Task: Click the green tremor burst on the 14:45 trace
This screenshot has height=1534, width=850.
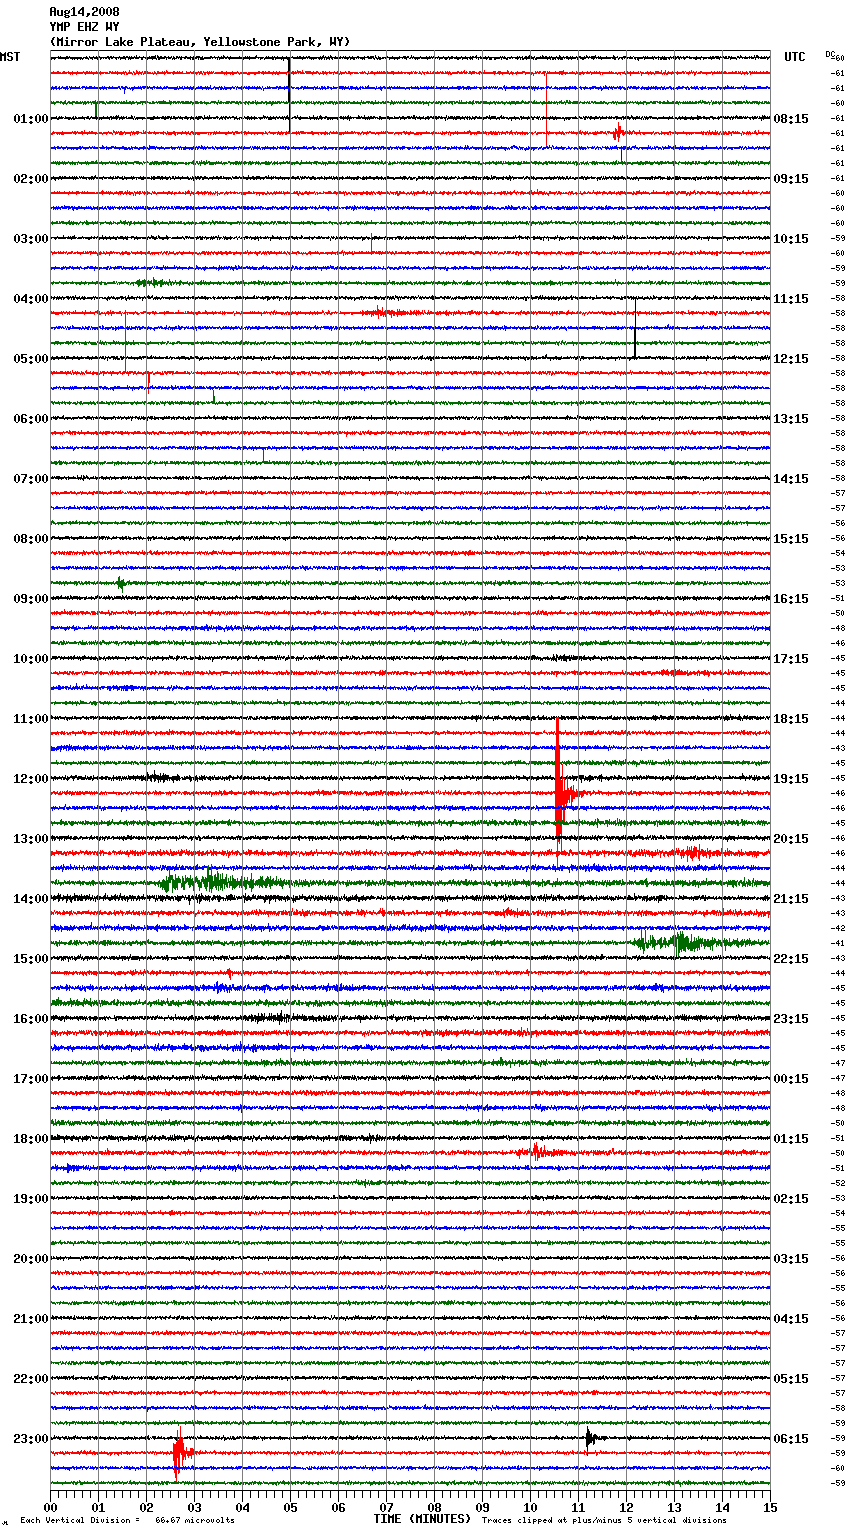Action: pyautogui.click(x=690, y=942)
